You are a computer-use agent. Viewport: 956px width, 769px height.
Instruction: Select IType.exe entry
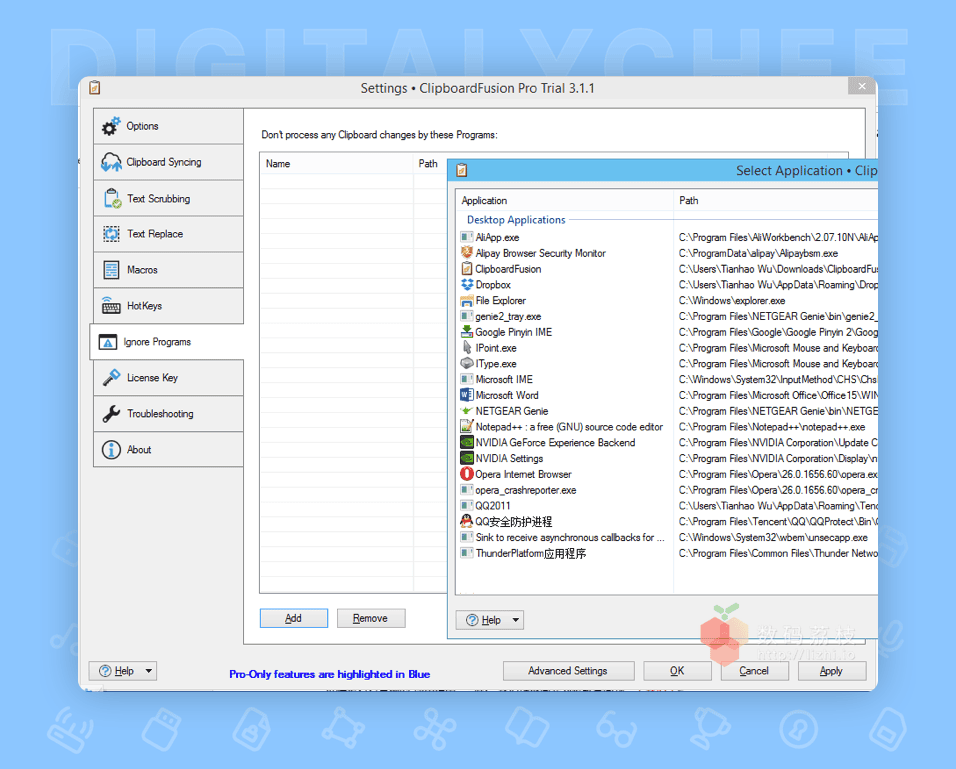point(496,364)
